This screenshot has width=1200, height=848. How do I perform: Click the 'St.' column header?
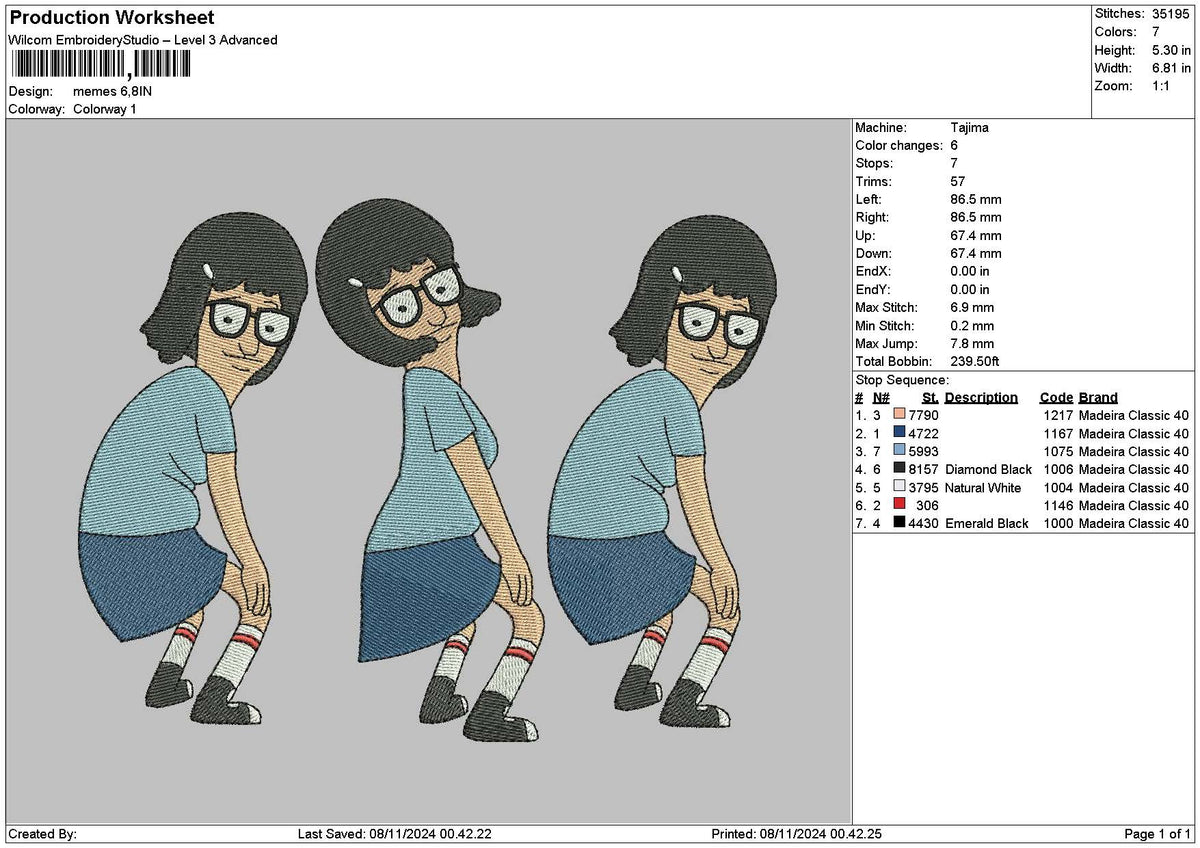pyautogui.click(x=930, y=397)
